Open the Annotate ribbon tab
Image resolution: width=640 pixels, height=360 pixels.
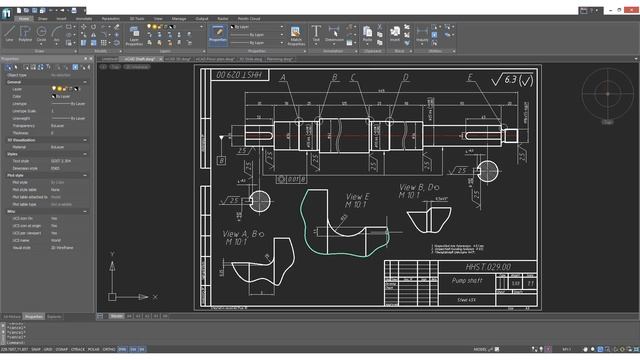[84, 19]
